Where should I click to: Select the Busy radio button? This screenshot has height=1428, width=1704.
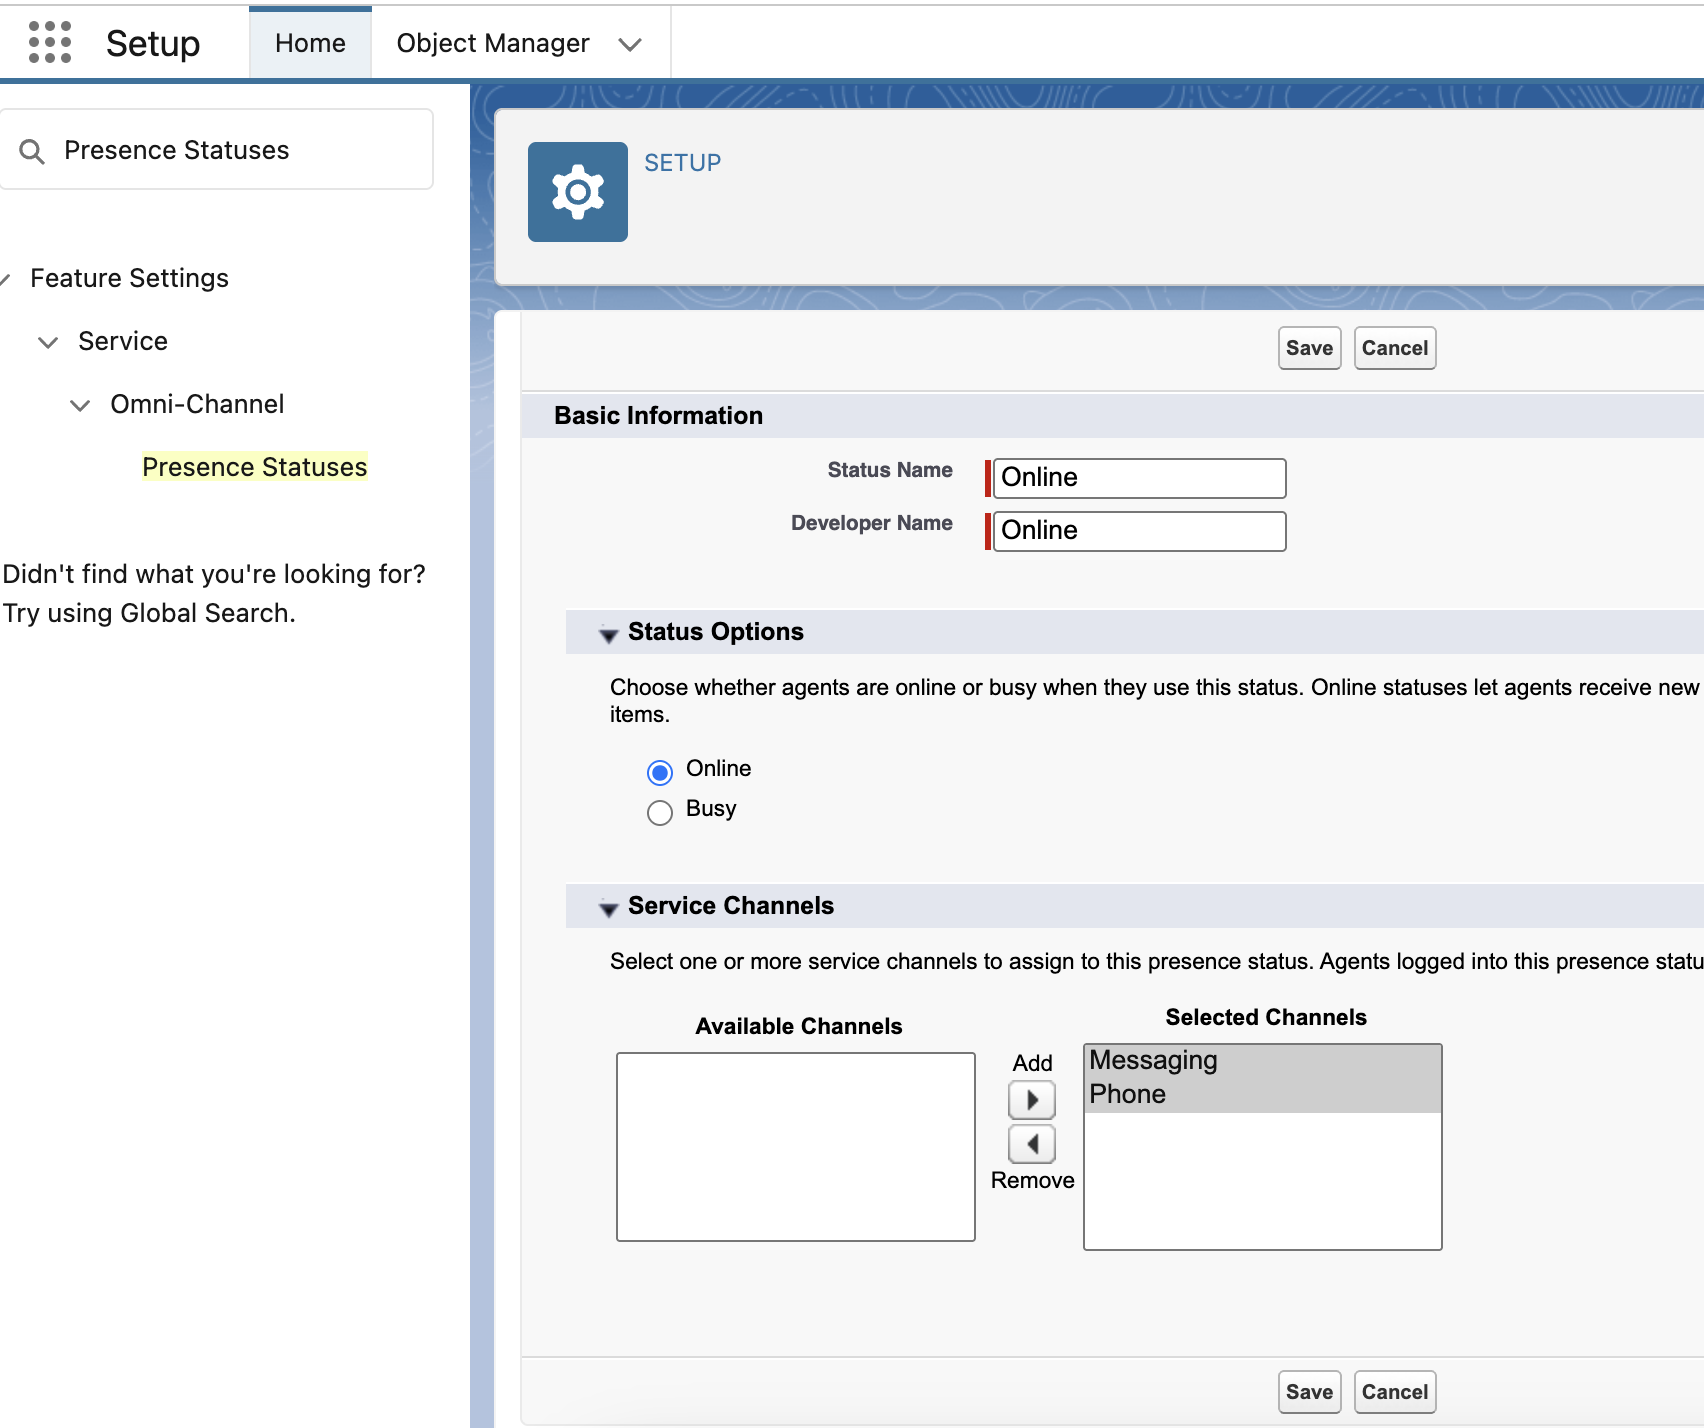[x=660, y=812]
